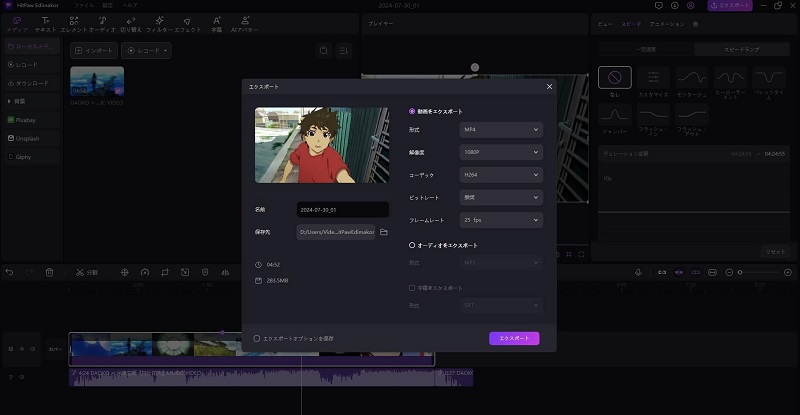Viewport: 800px width, 415px height.
Task: Open the レコード button dropdown arrow
Action: click(x=165, y=51)
